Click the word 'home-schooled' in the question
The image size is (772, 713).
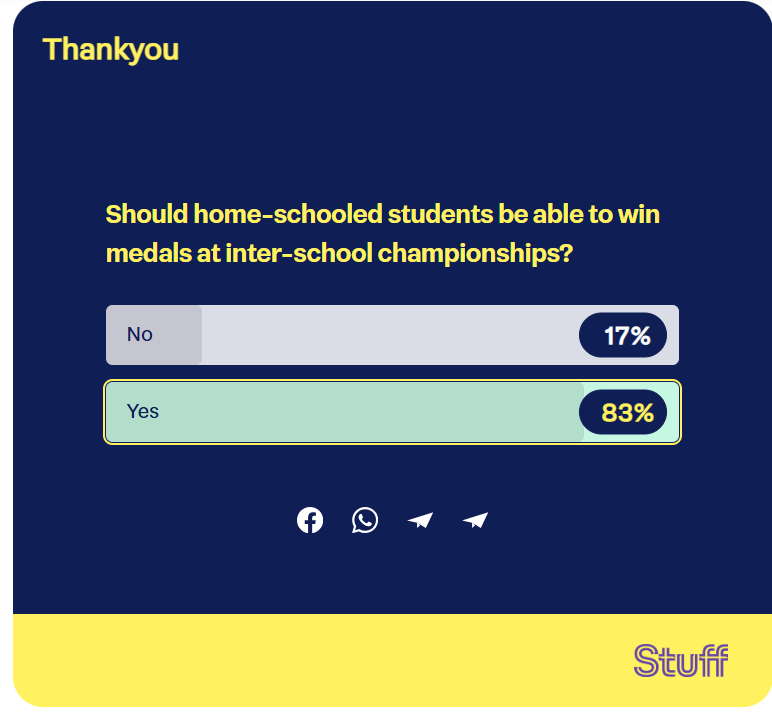[x=288, y=214]
